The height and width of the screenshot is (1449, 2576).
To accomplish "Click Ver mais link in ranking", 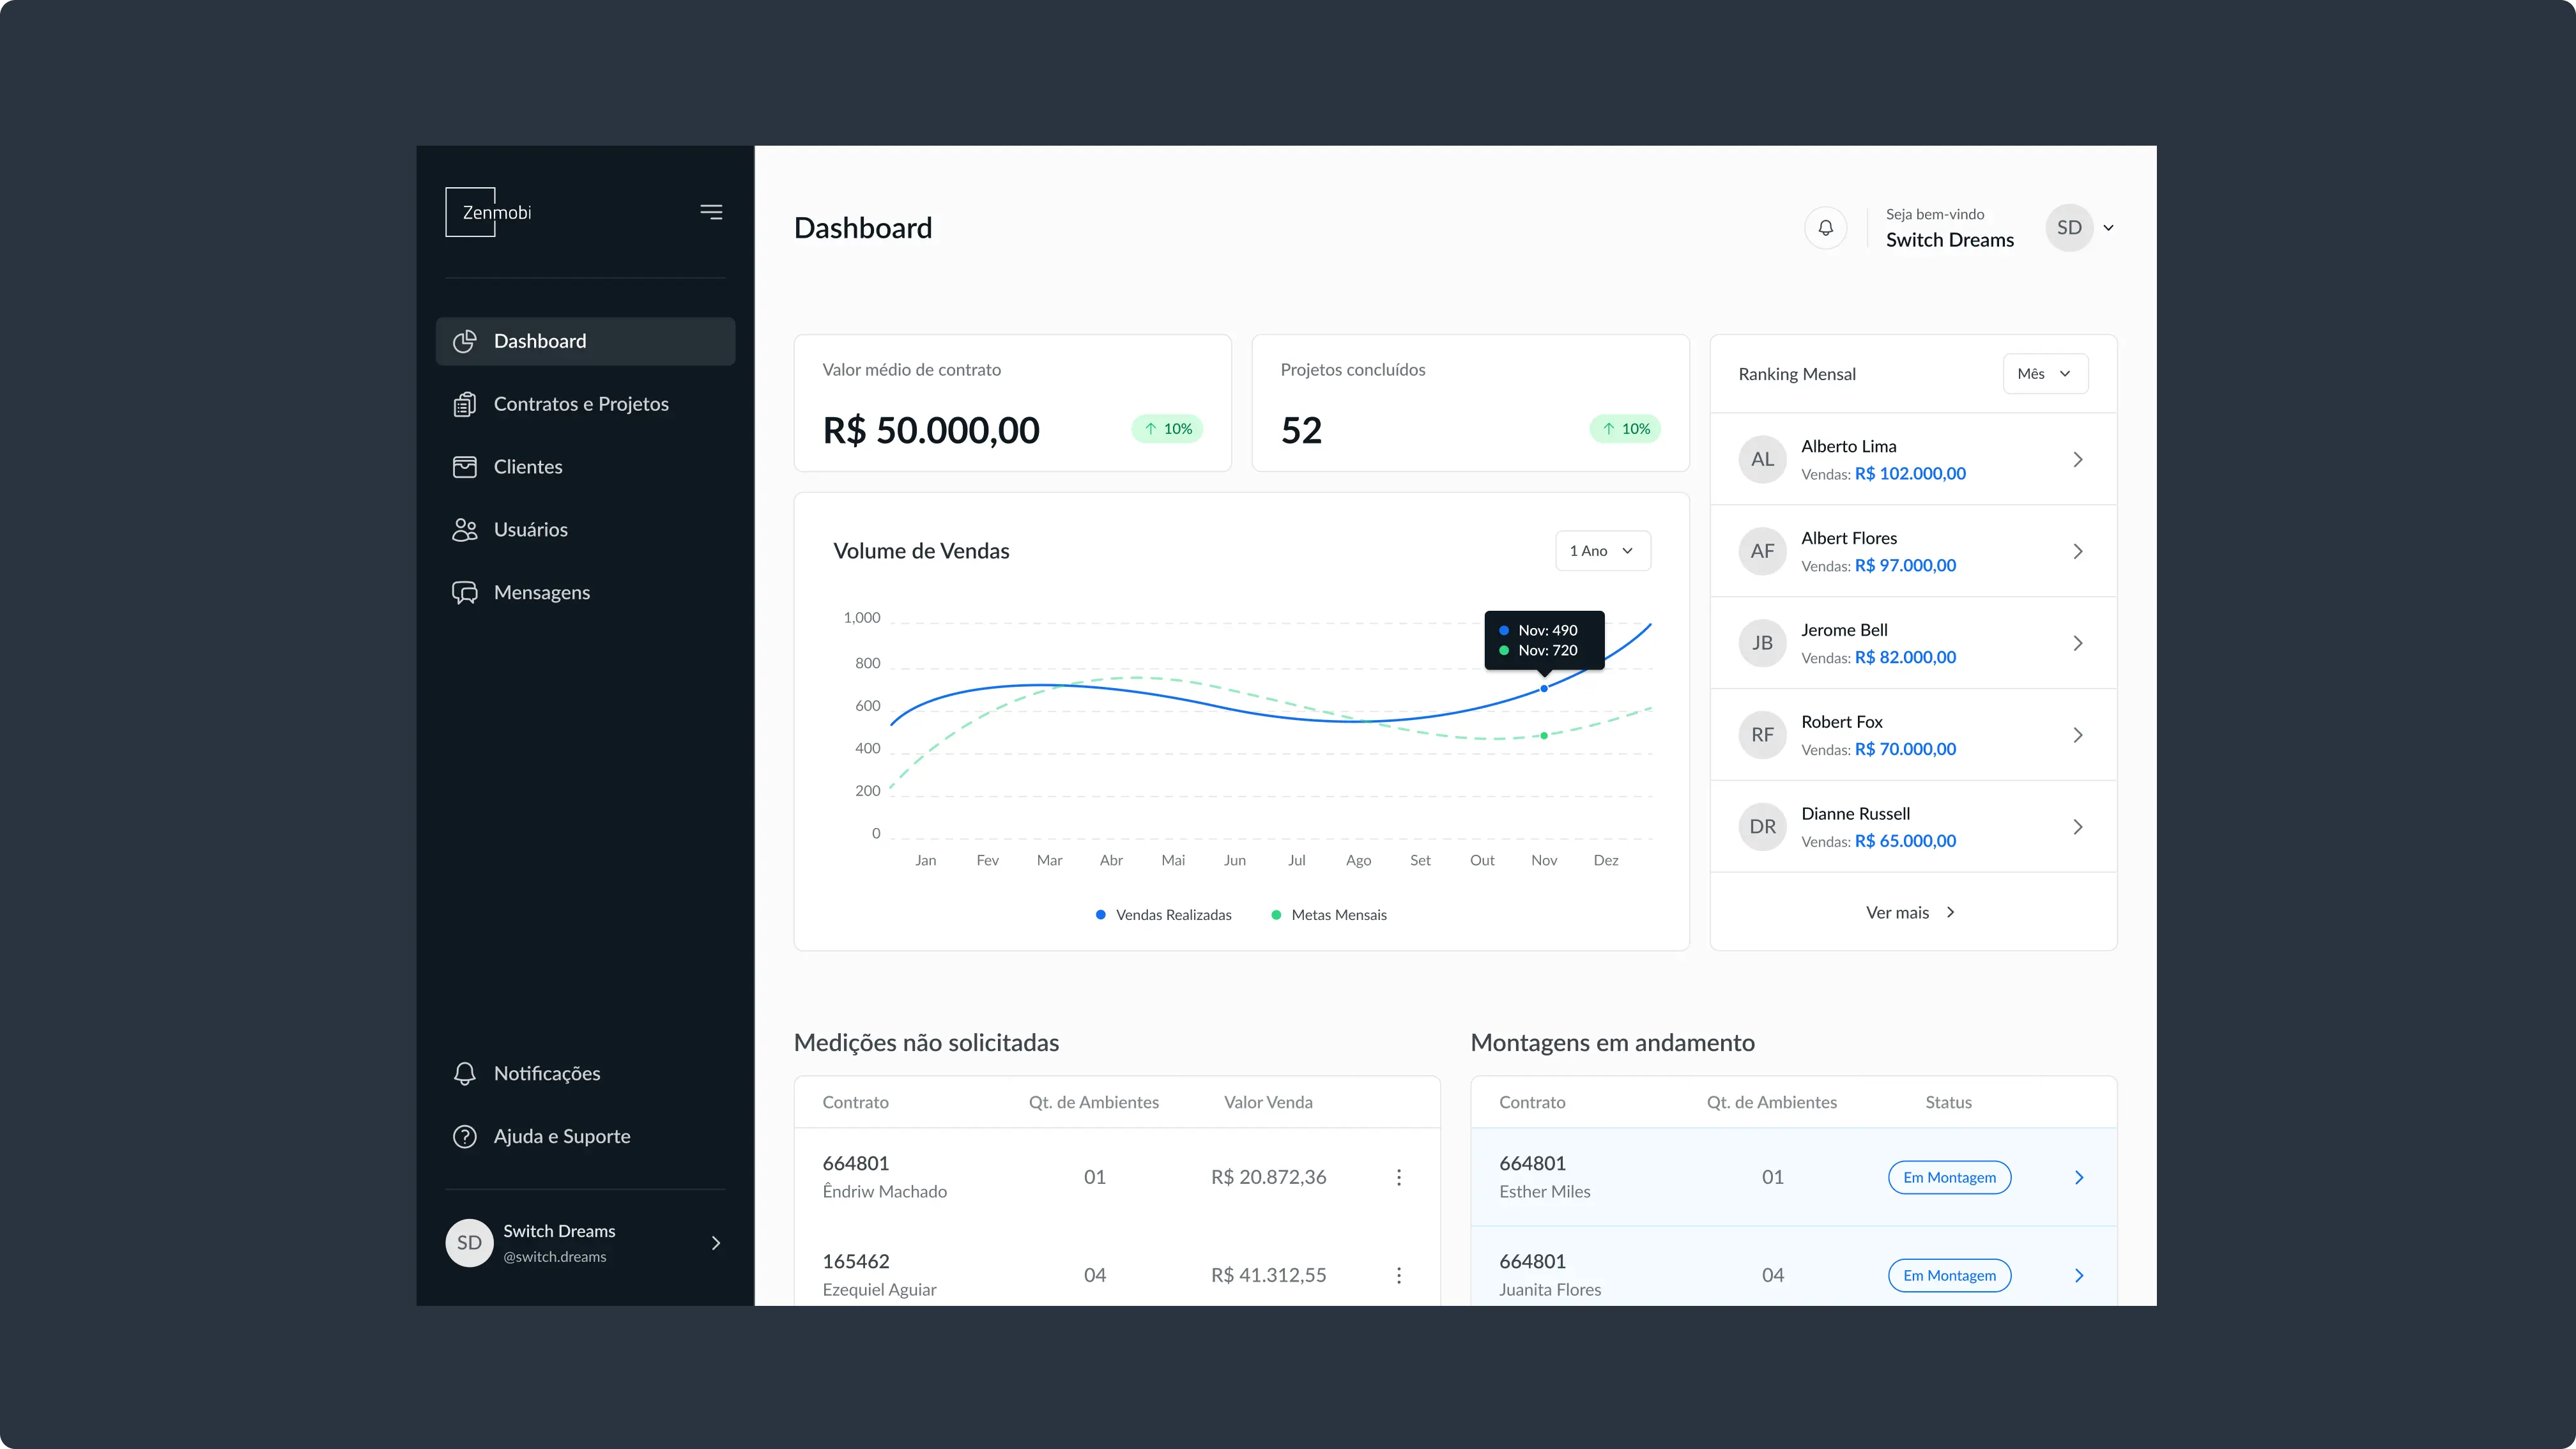I will (1911, 912).
